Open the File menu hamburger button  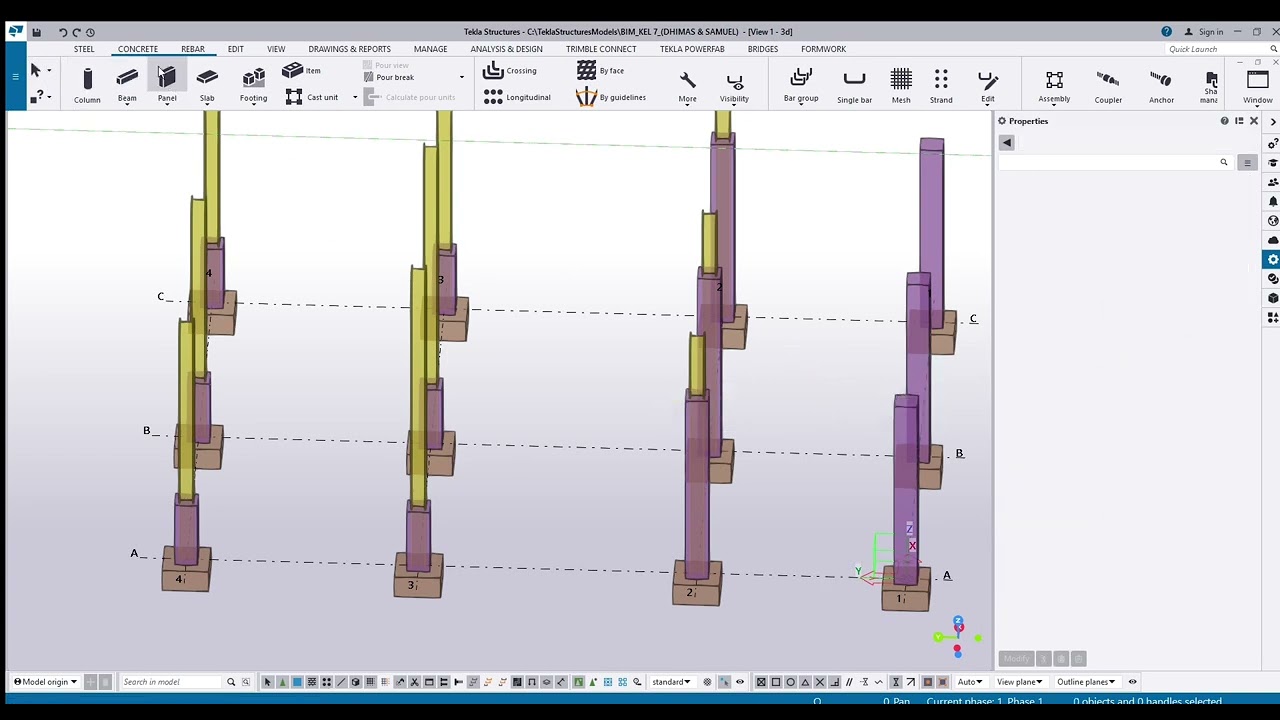coord(15,76)
